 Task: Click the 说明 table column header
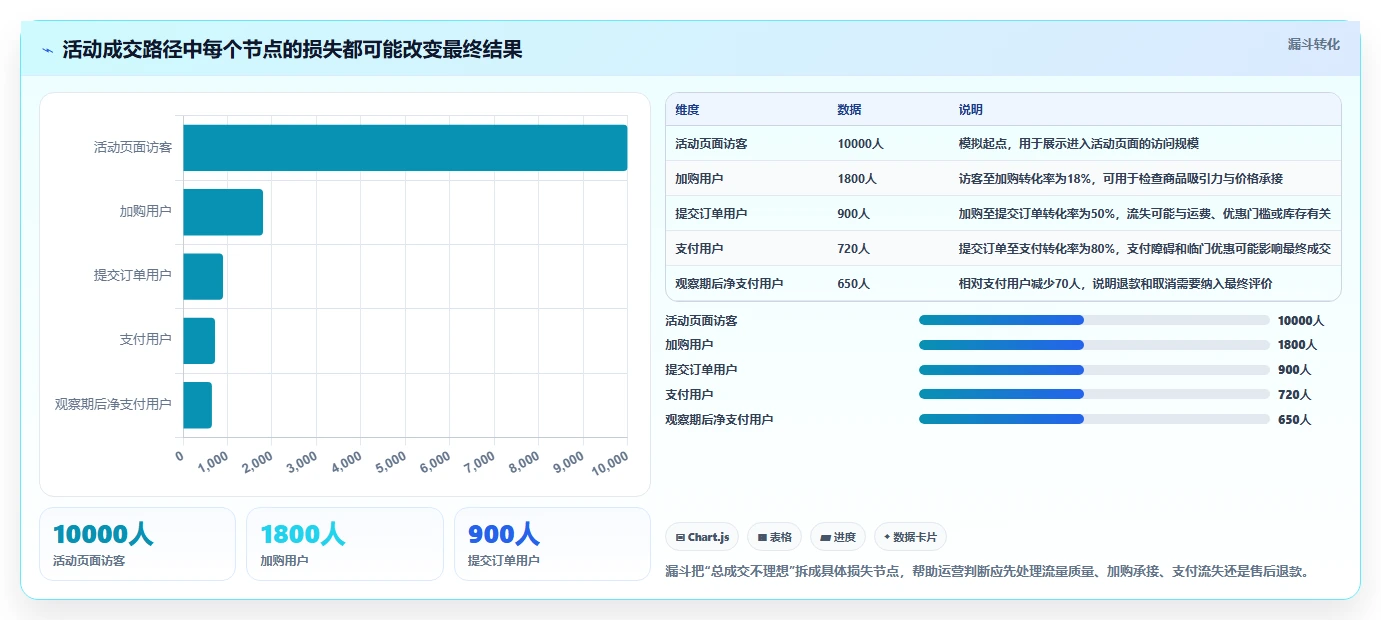970,110
